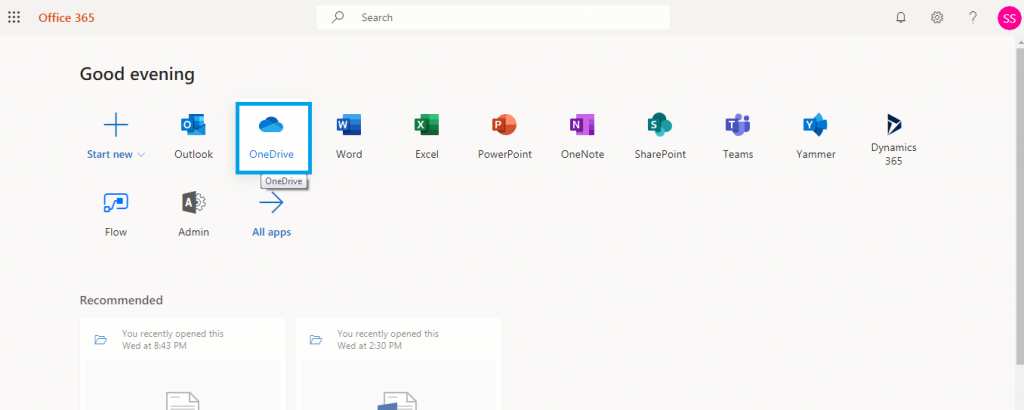Click the Office 365 home link
Image resolution: width=1024 pixels, height=410 pixels.
click(x=66, y=18)
